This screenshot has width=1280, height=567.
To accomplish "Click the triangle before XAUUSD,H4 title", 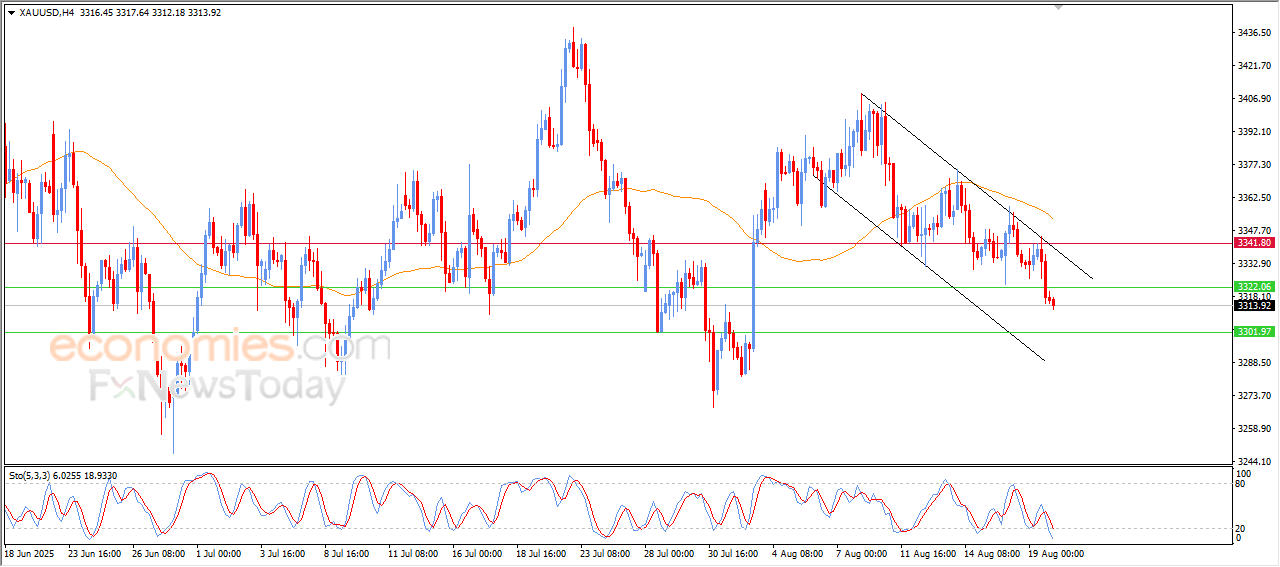I will click(x=11, y=12).
